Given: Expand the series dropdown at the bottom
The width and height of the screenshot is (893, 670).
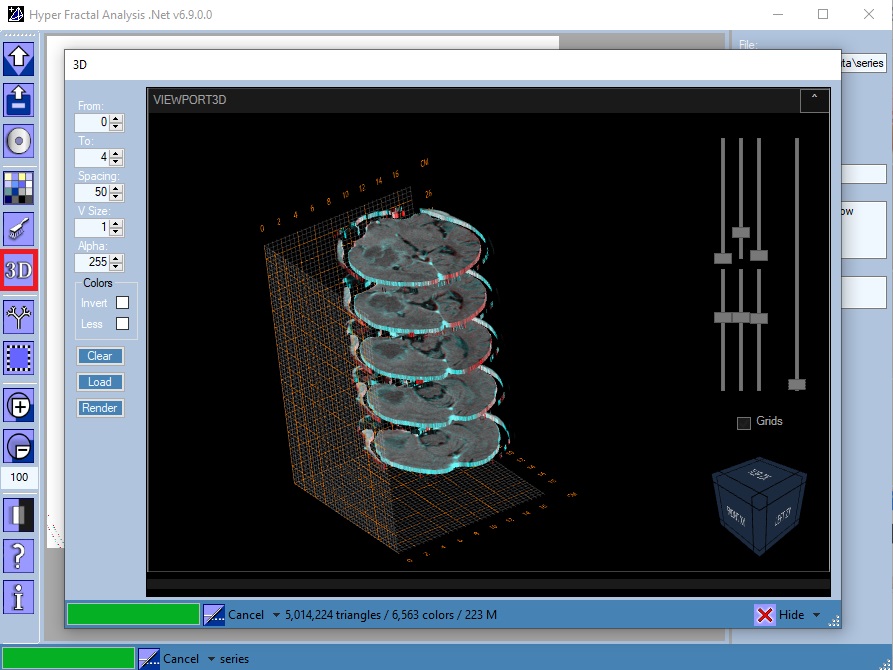Looking at the screenshot, I should click(x=212, y=659).
